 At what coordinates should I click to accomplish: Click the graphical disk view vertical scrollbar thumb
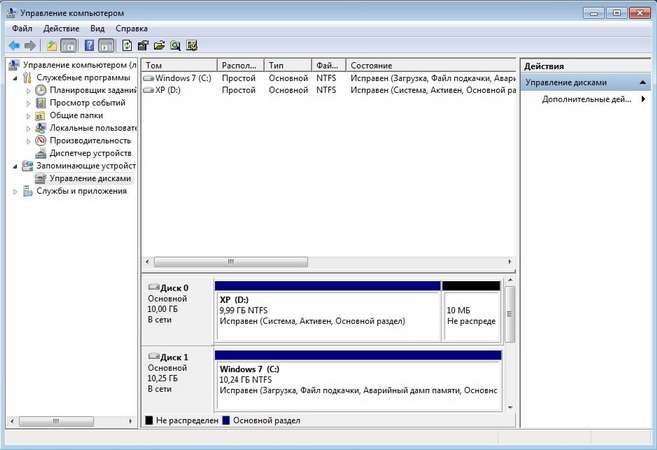[510, 314]
